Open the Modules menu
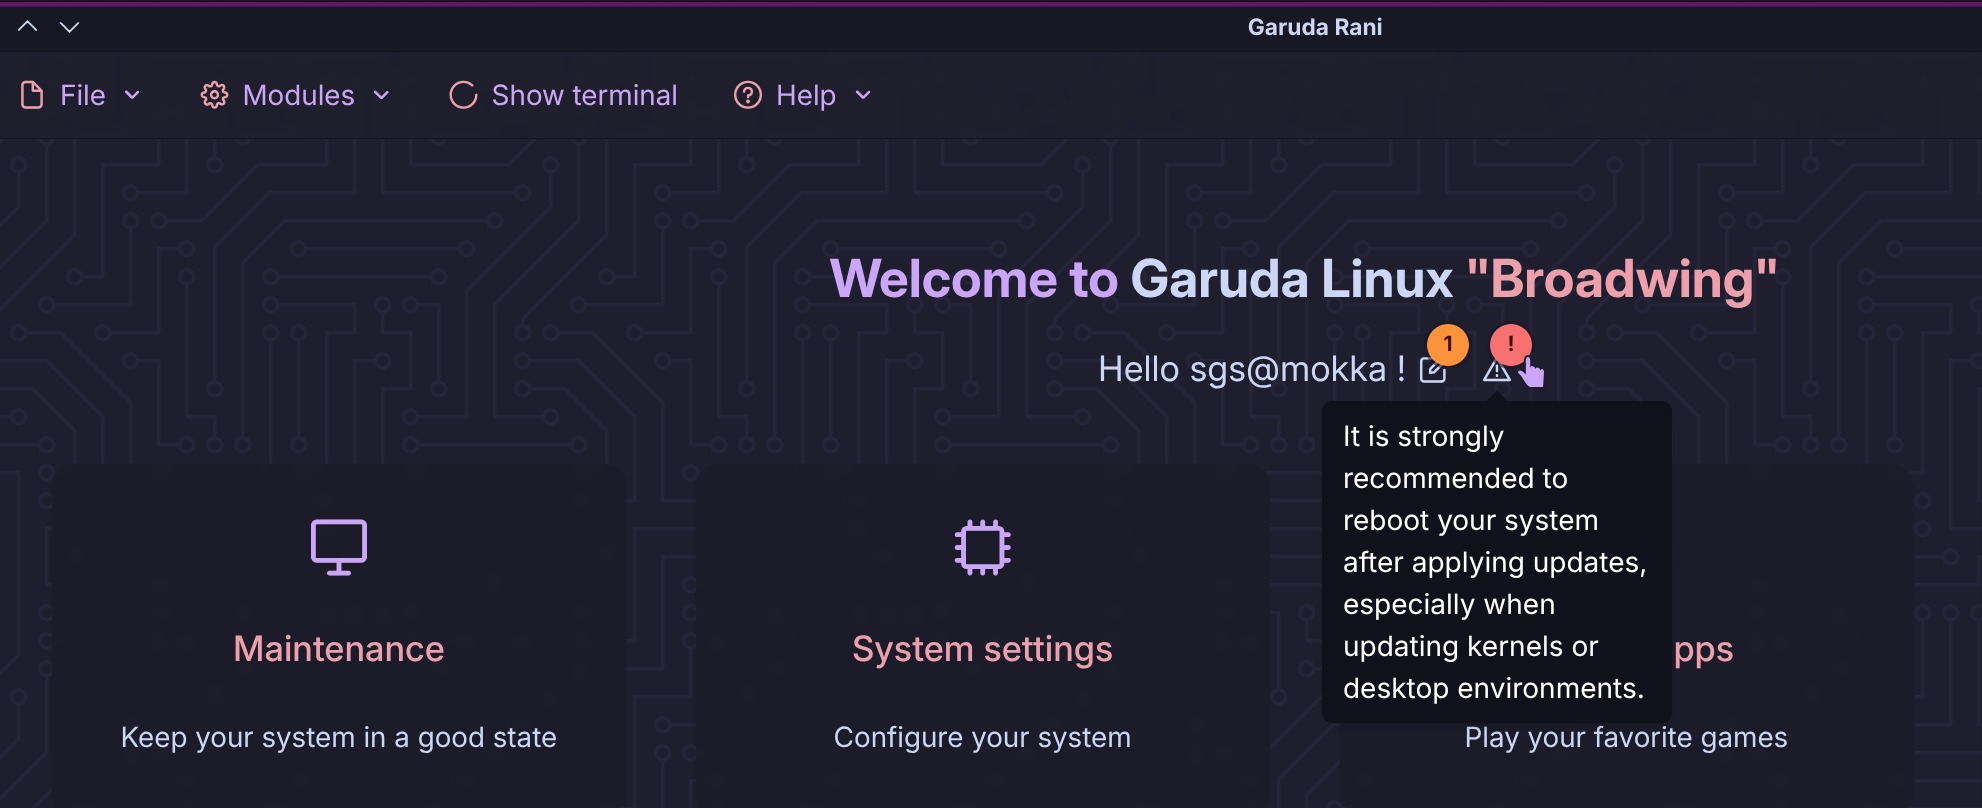 pyautogui.click(x=295, y=95)
